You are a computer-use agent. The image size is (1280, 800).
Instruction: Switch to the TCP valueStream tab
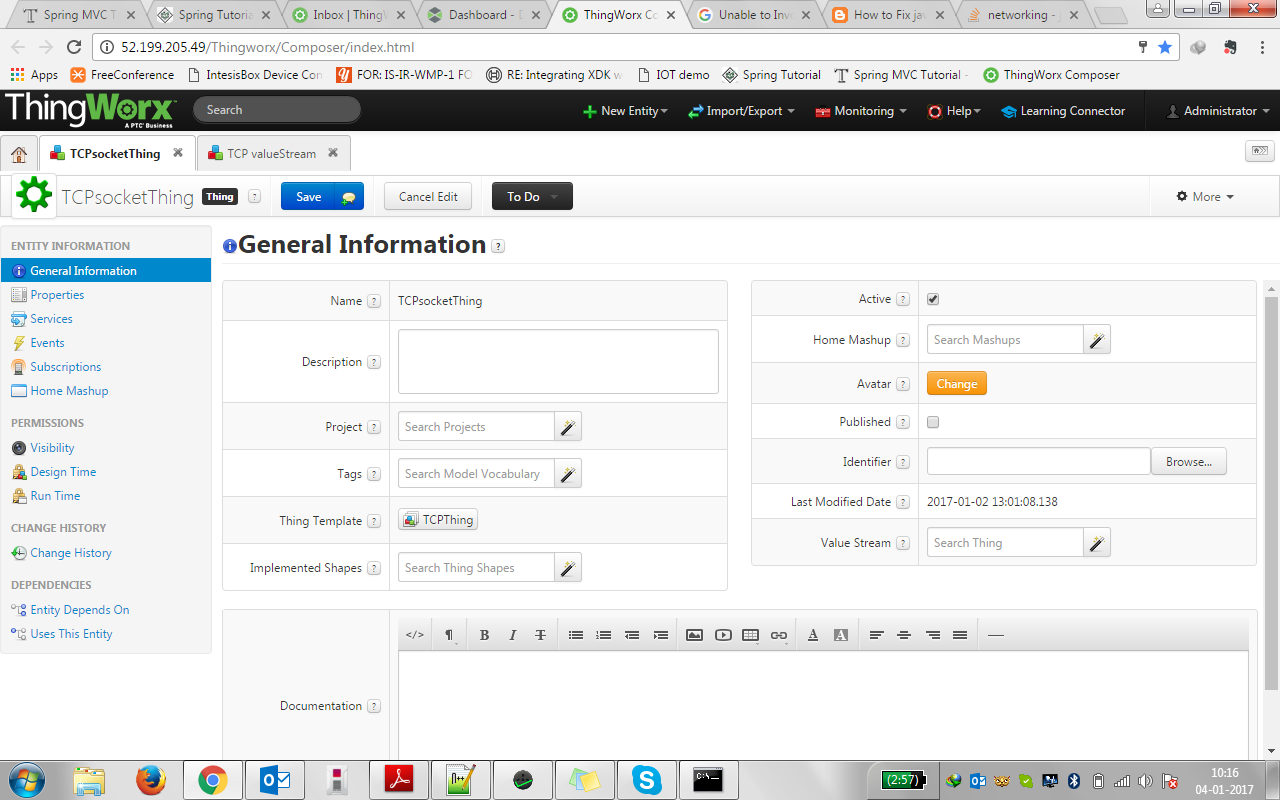tap(270, 154)
